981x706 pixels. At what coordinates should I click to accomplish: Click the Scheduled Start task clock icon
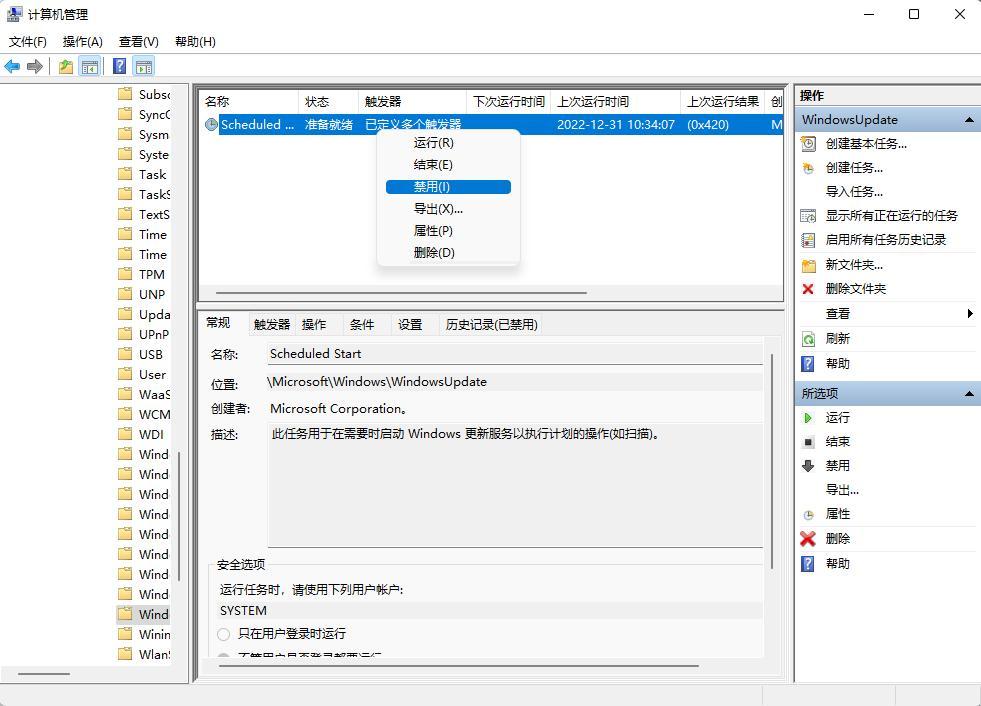coord(211,125)
